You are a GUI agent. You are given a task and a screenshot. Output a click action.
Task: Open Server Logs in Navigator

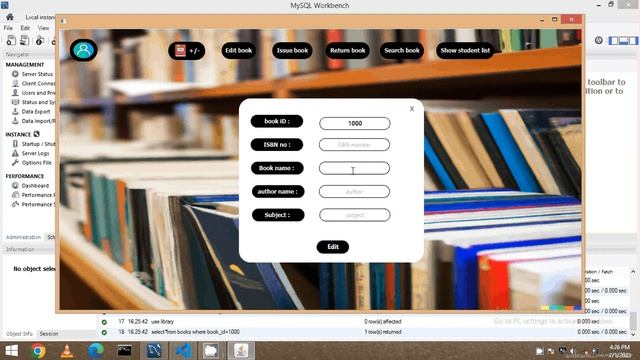[x=31, y=153]
